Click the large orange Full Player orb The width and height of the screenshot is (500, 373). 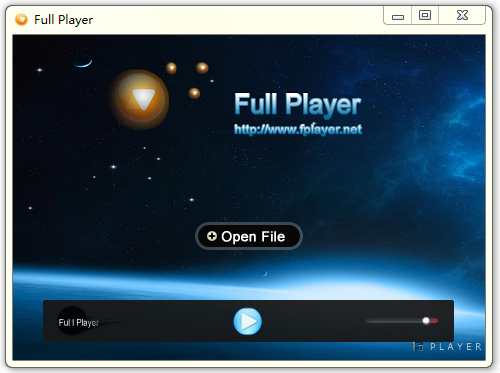pyautogui.click(x=139, y=99)
